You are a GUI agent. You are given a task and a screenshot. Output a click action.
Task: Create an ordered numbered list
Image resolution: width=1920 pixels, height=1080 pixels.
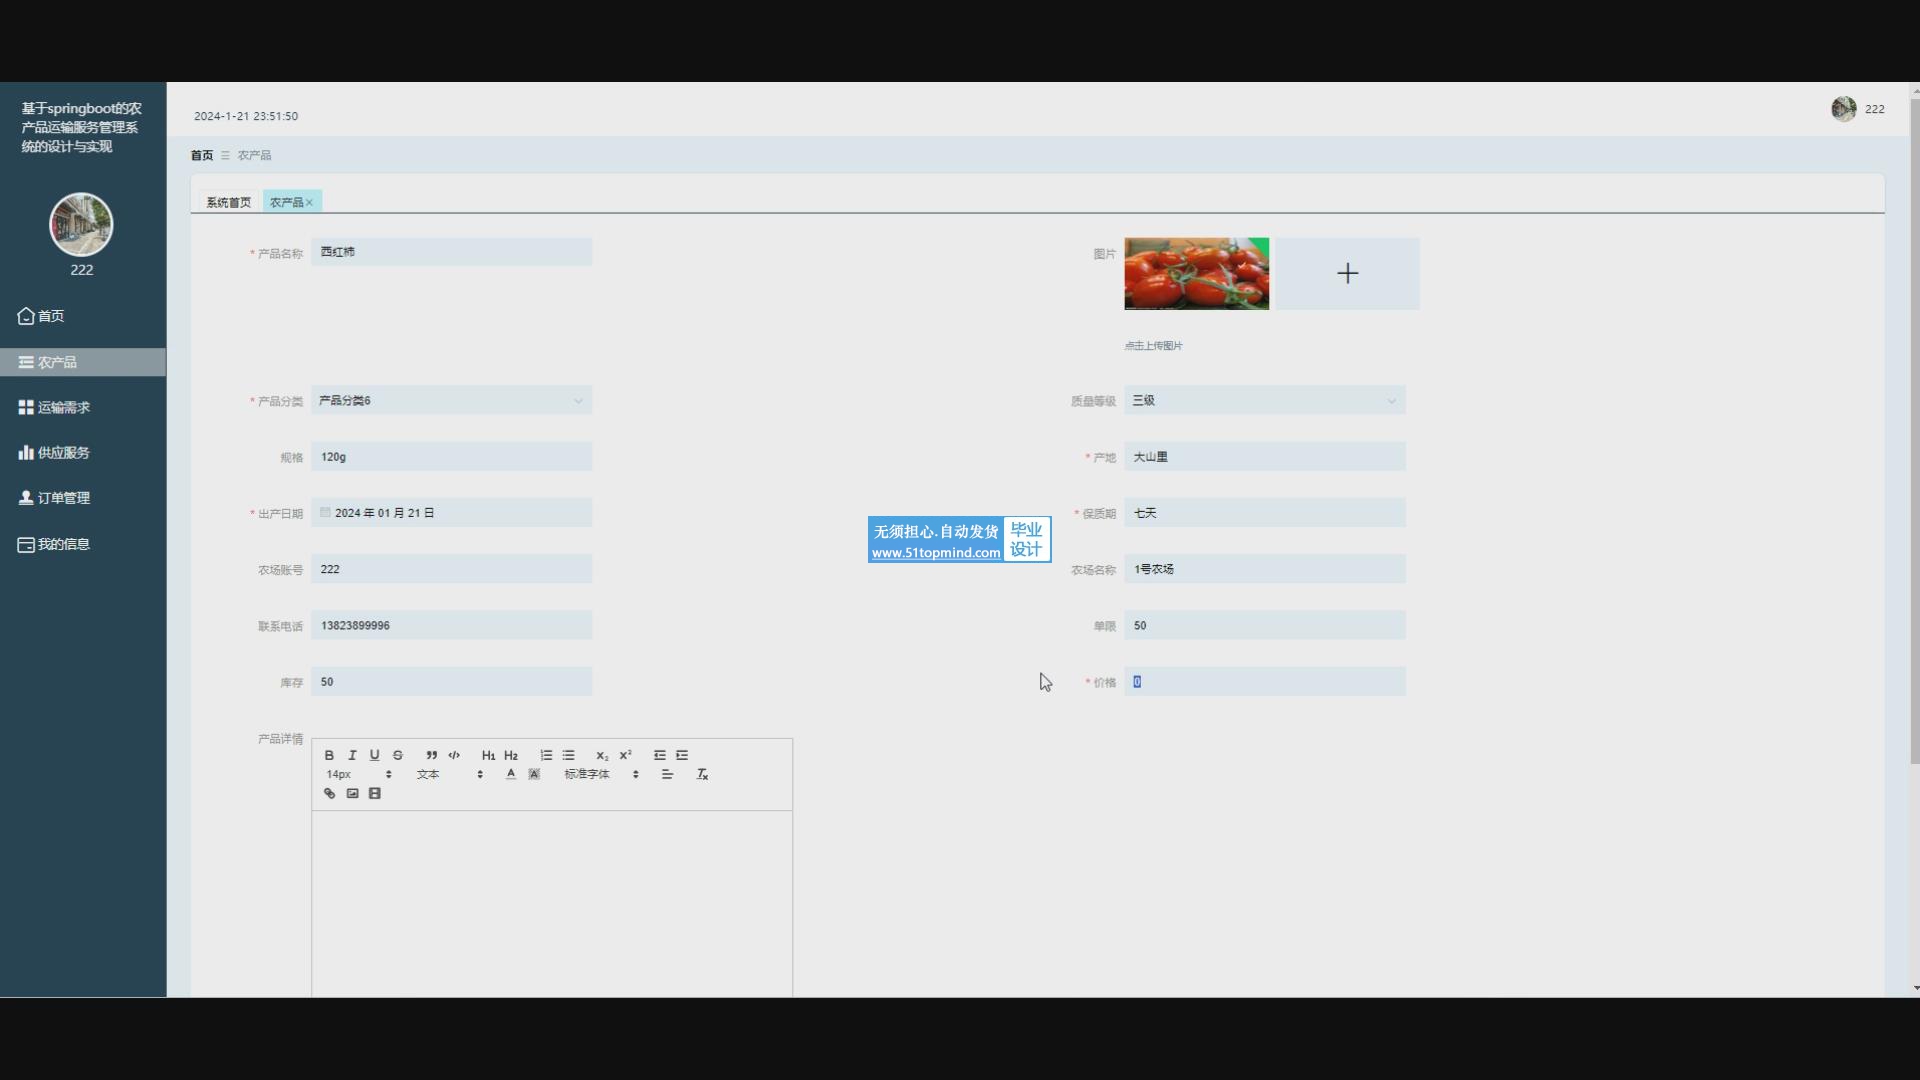click(546, 755)
